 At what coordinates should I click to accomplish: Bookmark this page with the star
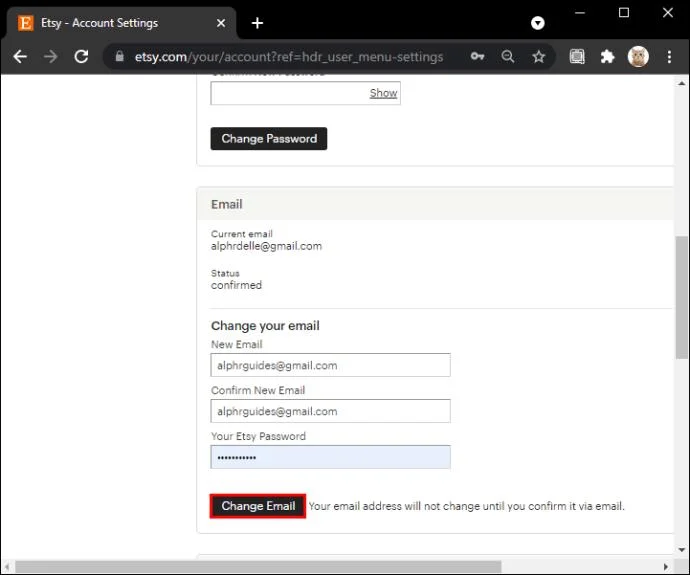click(x=539, y=56)
